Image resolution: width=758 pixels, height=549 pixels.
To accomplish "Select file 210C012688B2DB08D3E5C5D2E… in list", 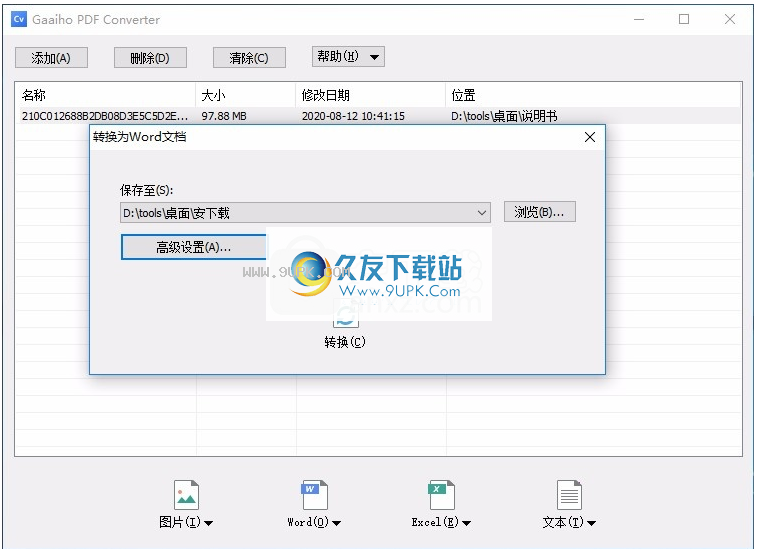I will pos(105,116).
